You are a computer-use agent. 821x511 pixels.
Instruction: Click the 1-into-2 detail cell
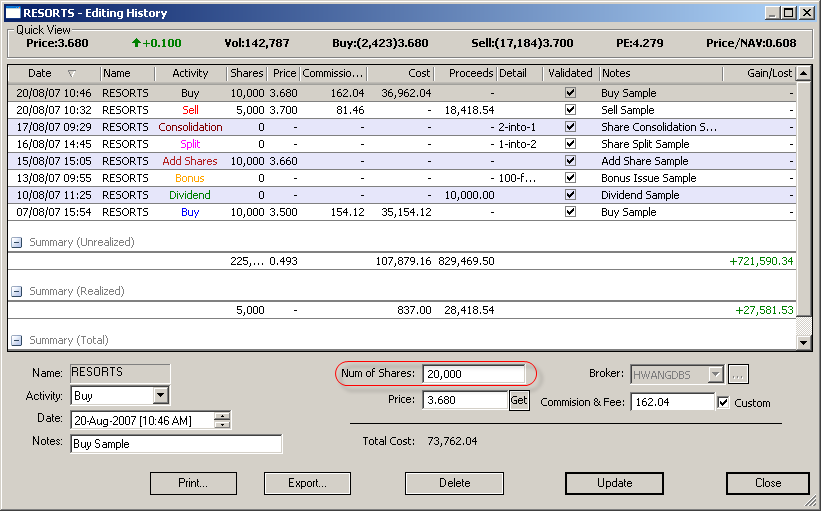tap(517, 144)
